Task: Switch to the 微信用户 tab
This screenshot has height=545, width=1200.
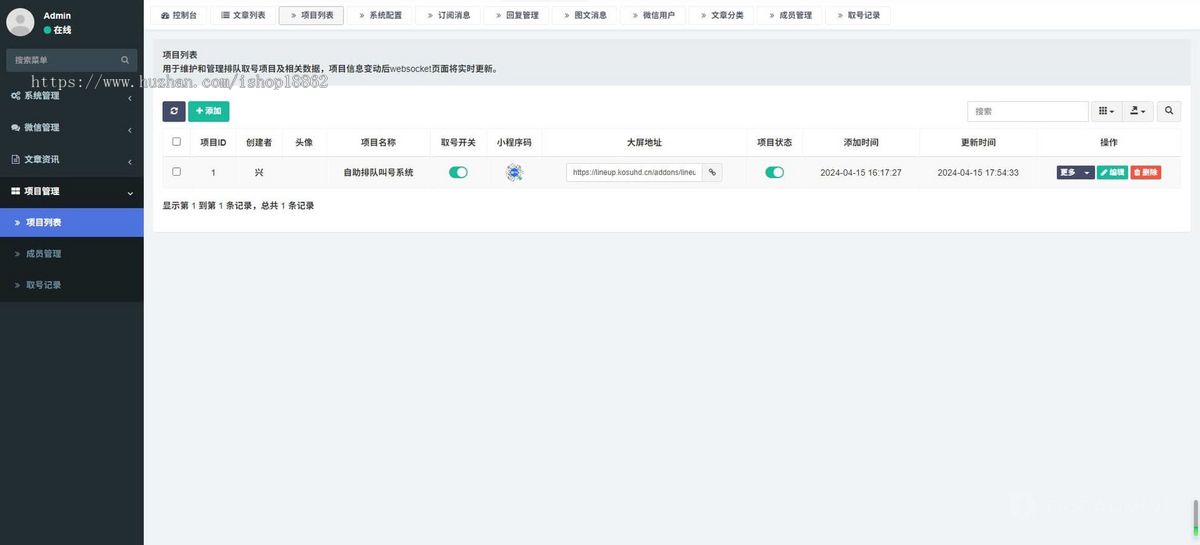Action: [x=652, y=15]
